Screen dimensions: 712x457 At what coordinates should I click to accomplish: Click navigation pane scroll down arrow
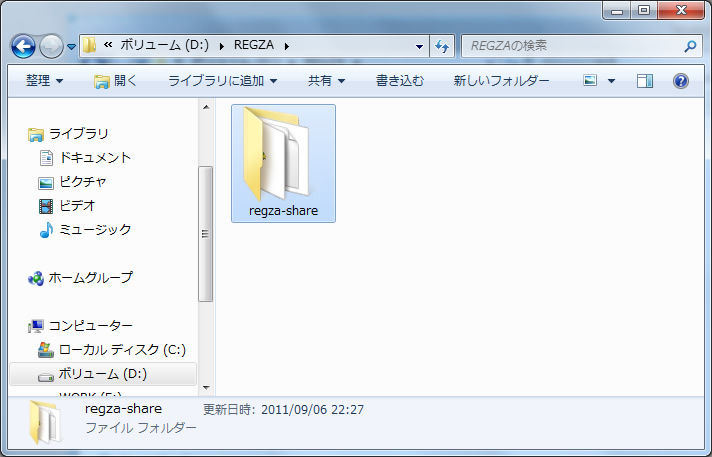[206, 388]
